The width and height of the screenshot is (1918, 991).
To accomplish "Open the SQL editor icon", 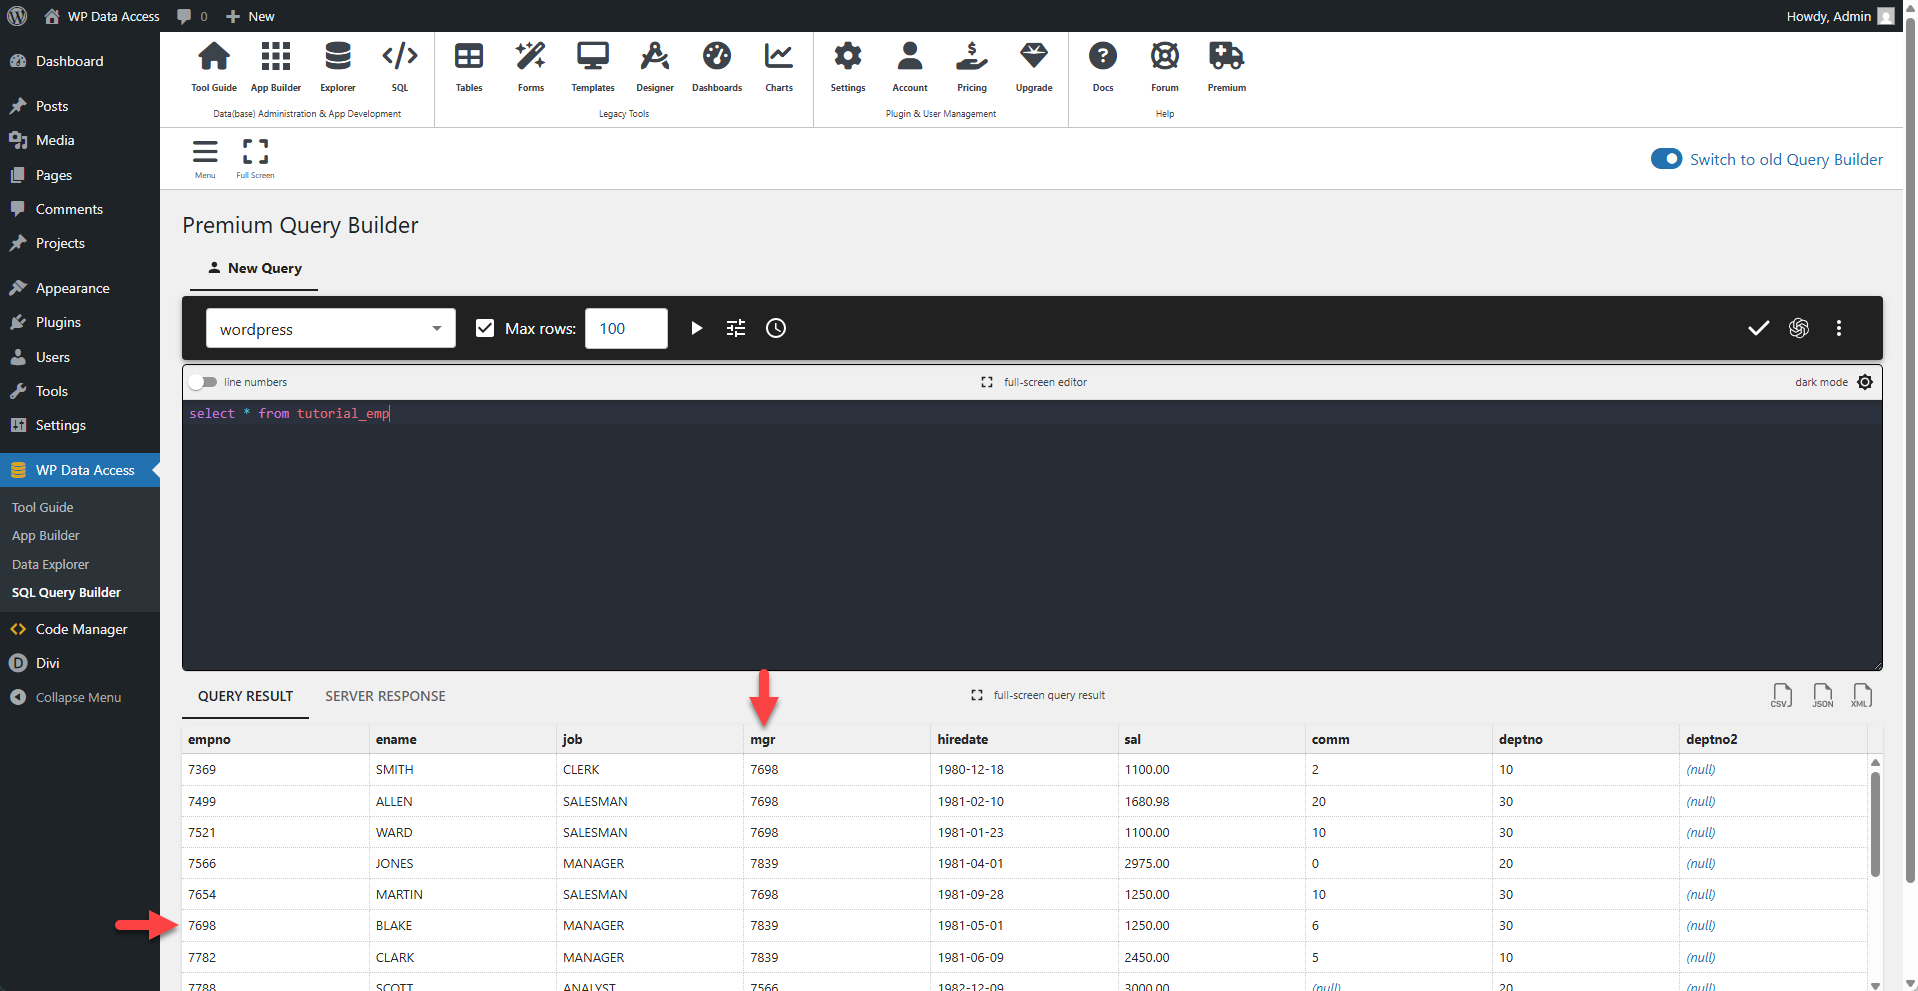I will (x=399, y=65).
